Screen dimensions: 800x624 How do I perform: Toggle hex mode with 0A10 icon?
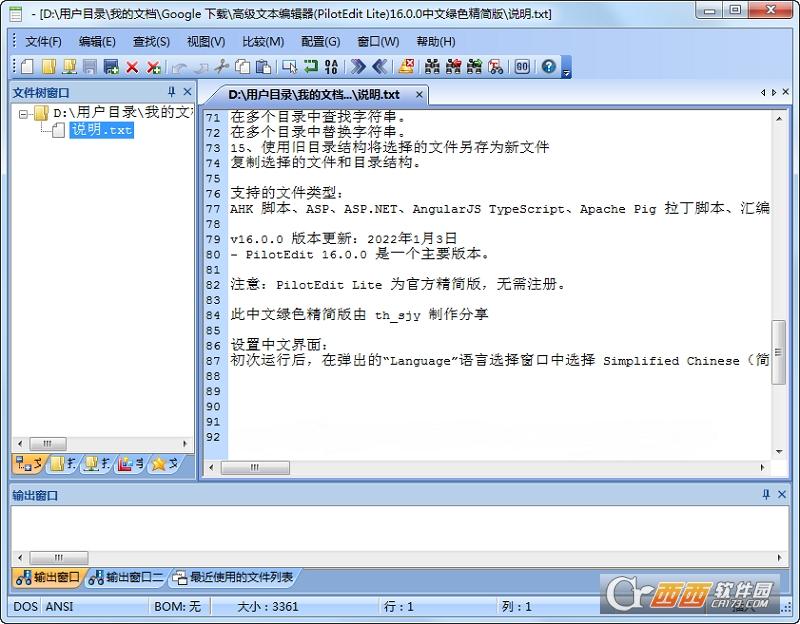331,67
